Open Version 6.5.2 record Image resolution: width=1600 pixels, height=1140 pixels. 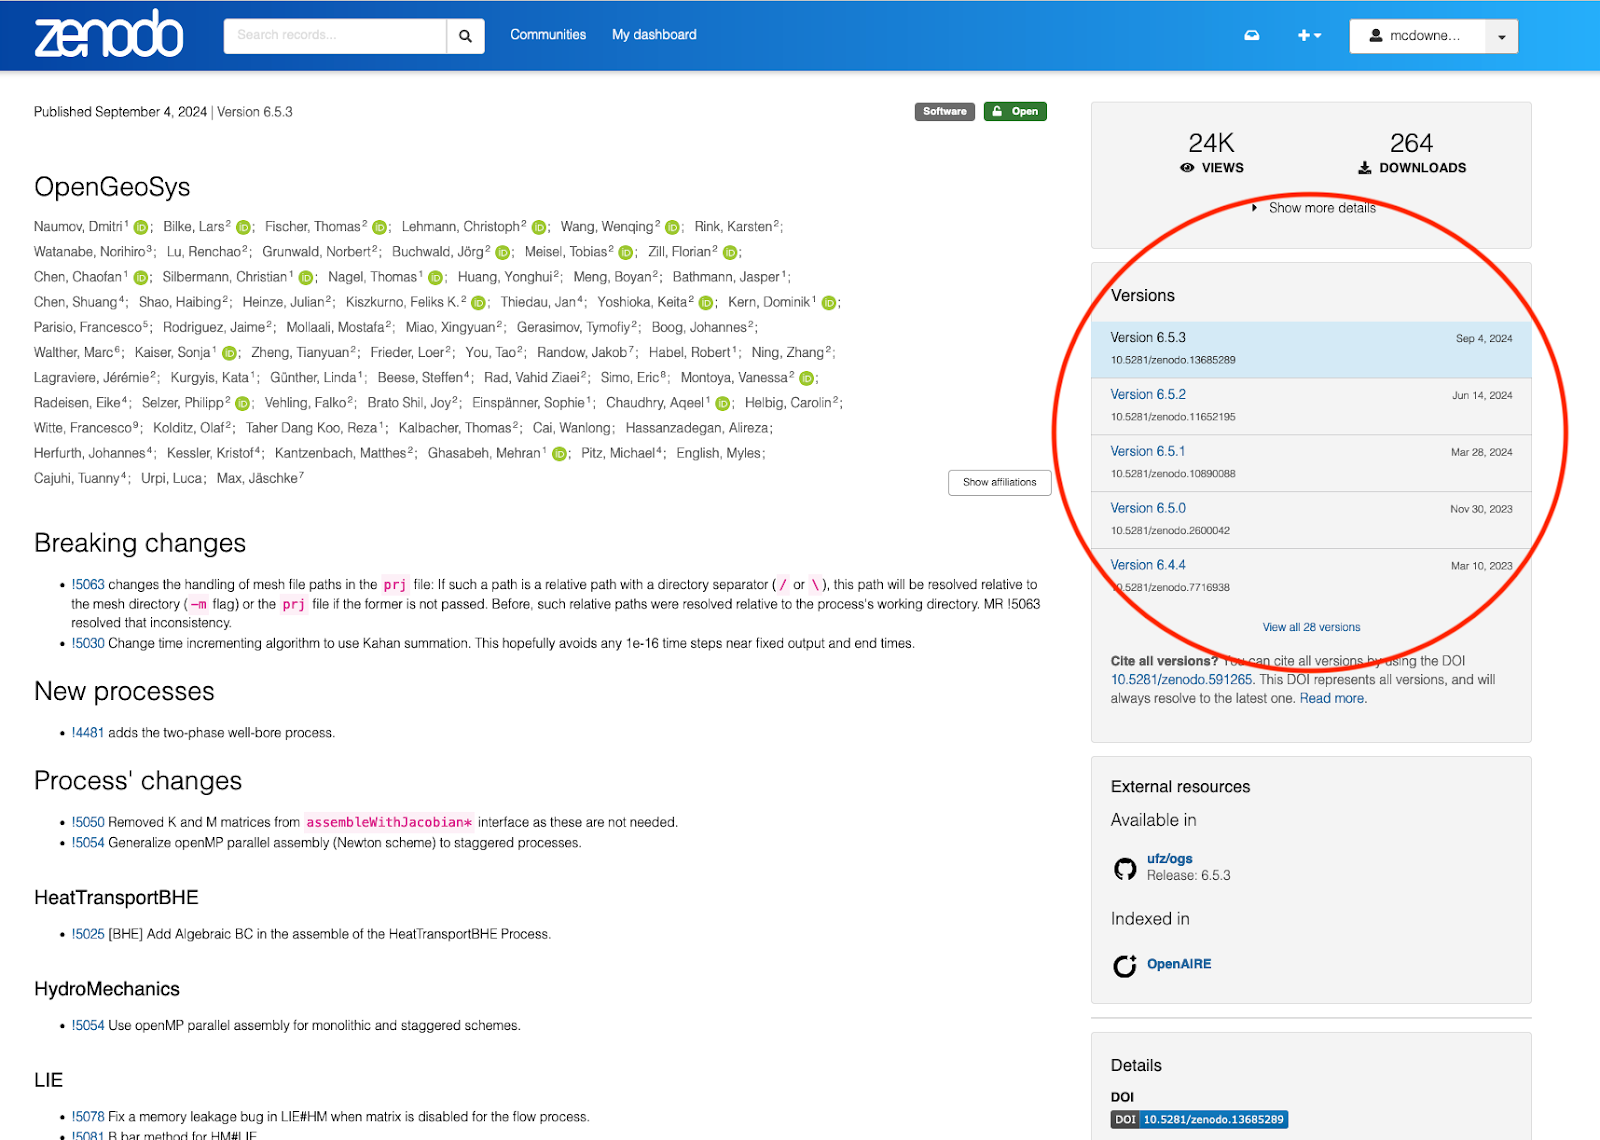[1148, 394]
